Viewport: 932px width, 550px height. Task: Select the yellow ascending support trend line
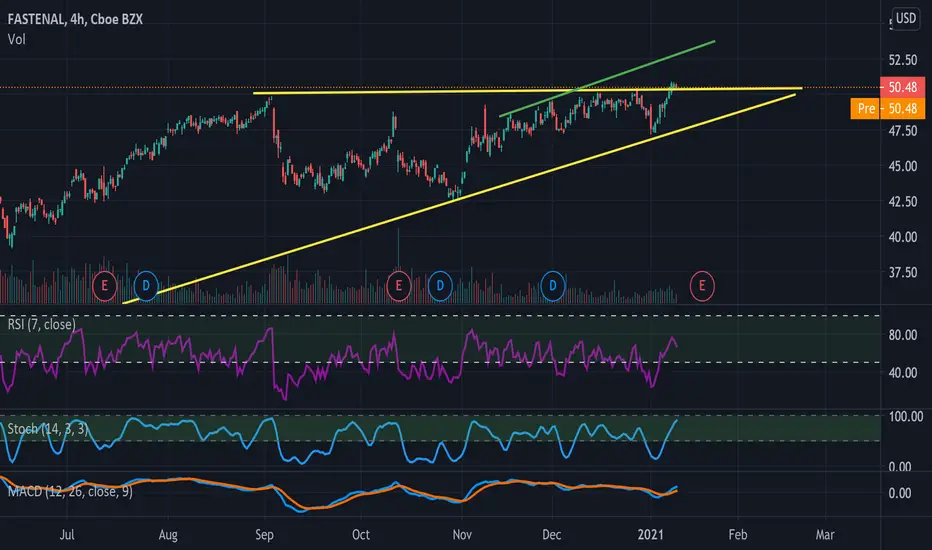point(459,199)
